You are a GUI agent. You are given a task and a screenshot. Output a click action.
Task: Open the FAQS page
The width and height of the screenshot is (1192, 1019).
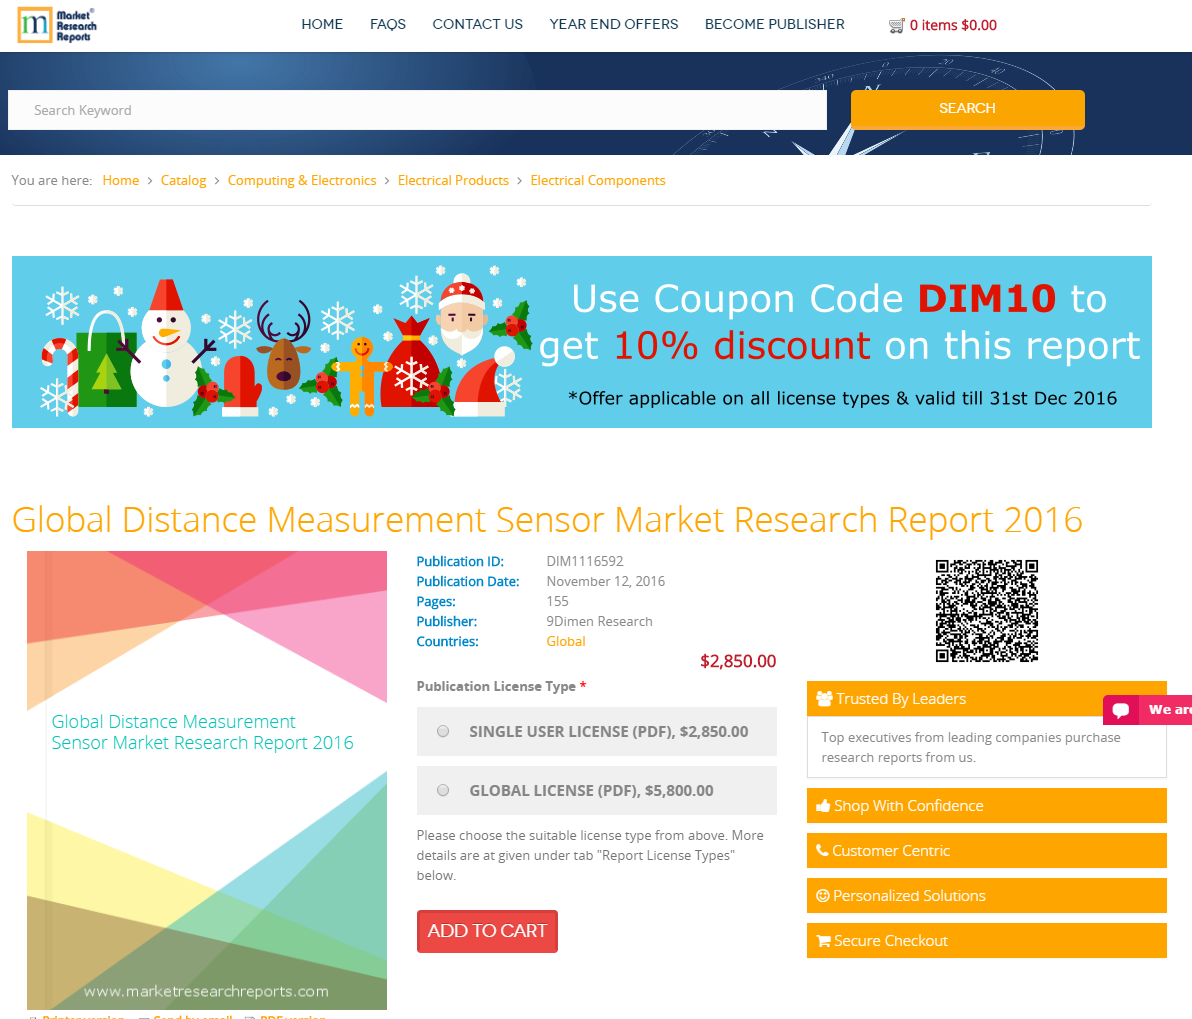(388, 24)
